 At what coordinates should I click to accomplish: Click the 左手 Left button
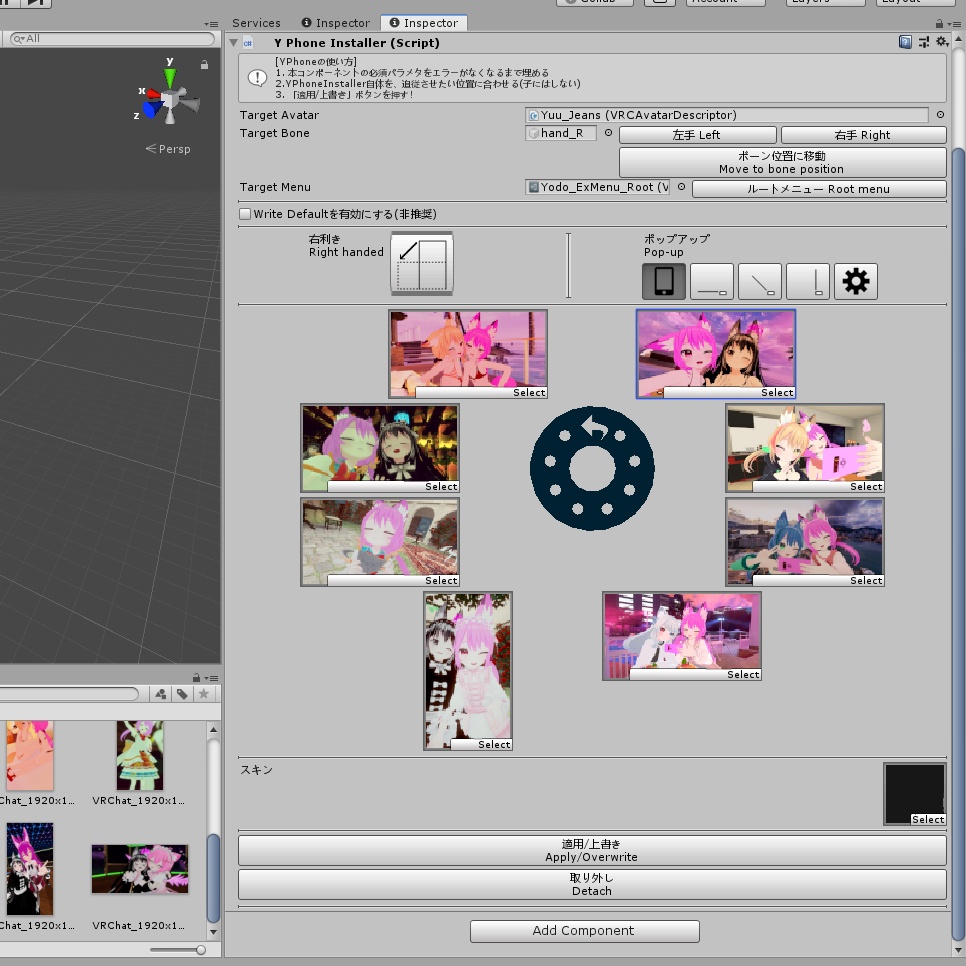click(x=697, y=135)
